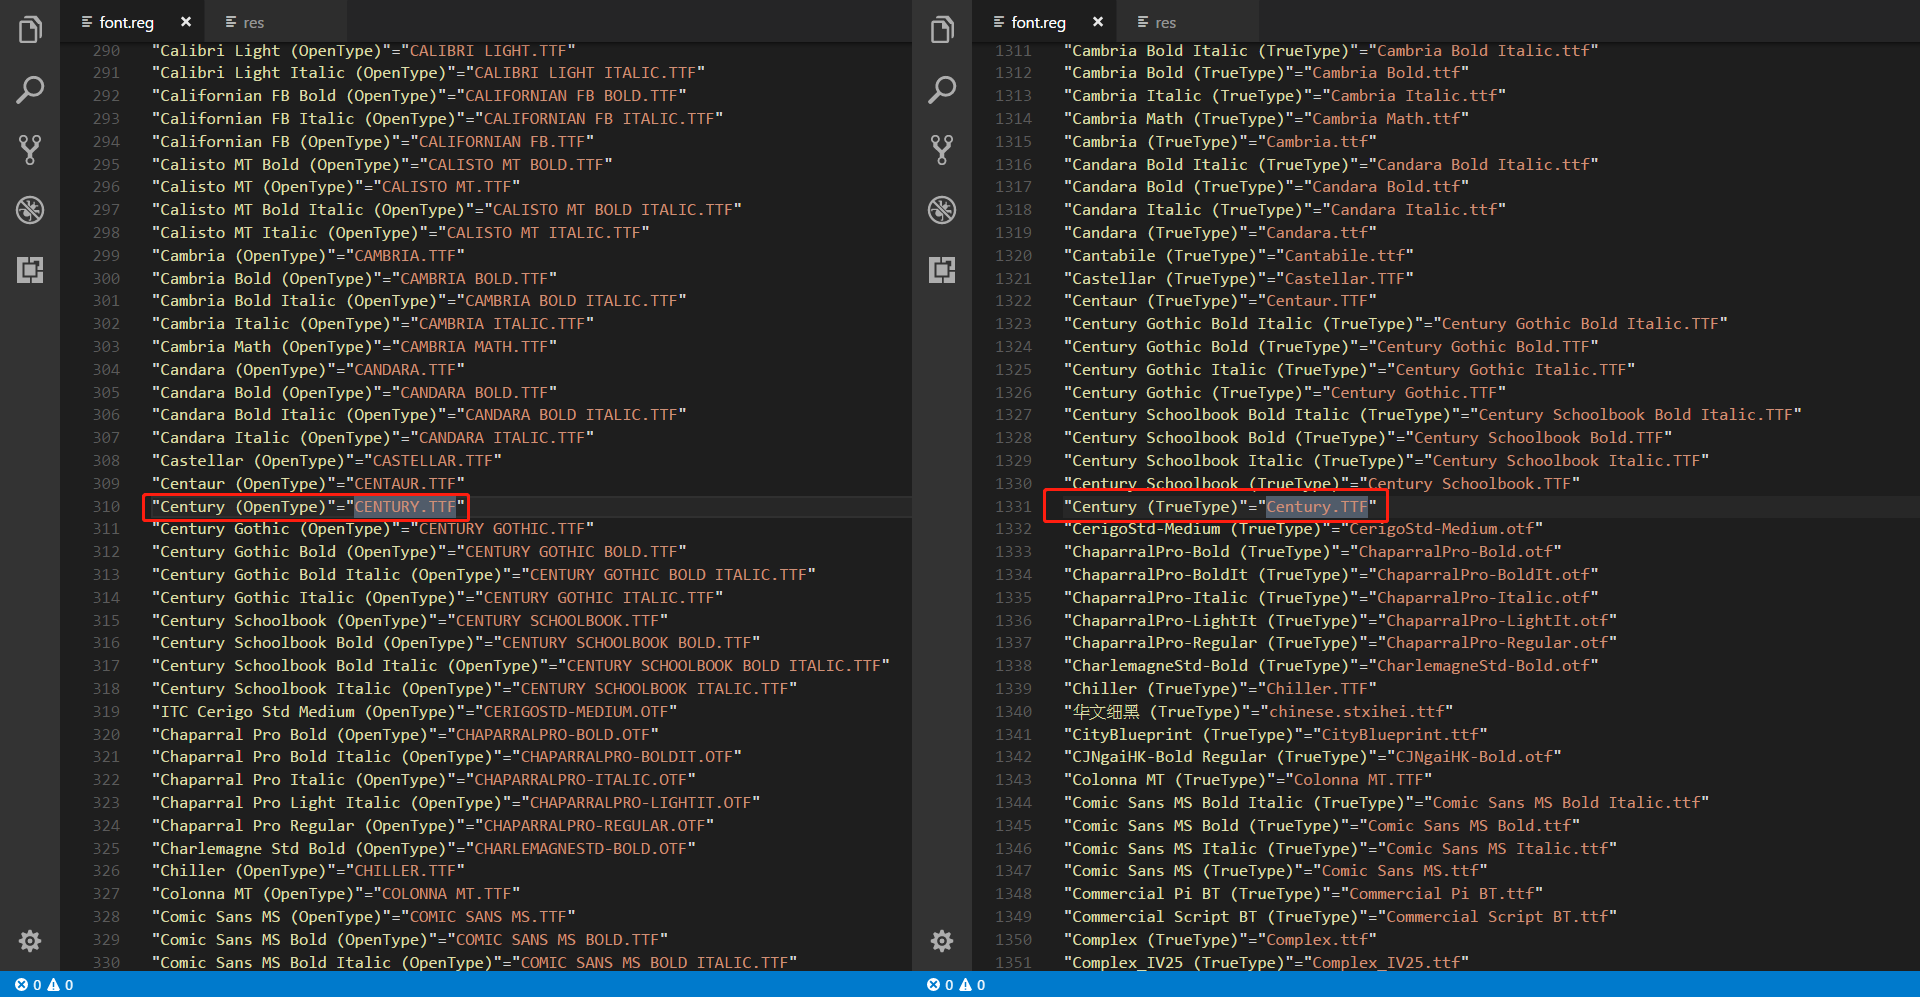Click "Charlemagne Std Bold" line in left editor
The width and height of the screenshot is (1920, 997).
[x=423, y=849]
